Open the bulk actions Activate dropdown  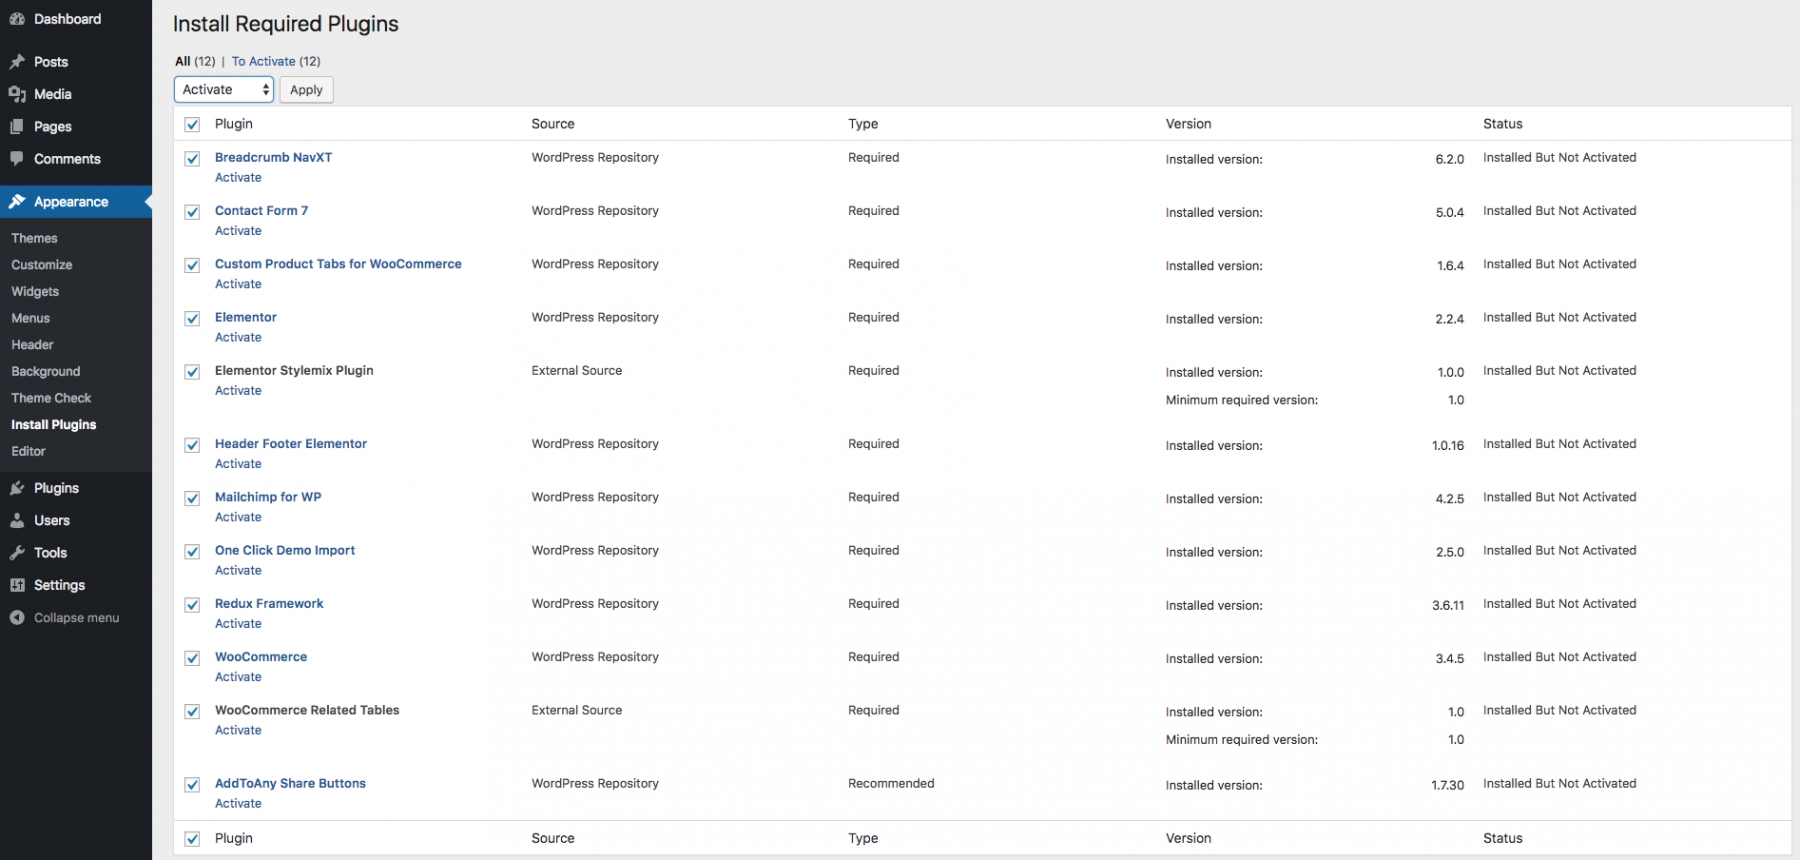224,90
